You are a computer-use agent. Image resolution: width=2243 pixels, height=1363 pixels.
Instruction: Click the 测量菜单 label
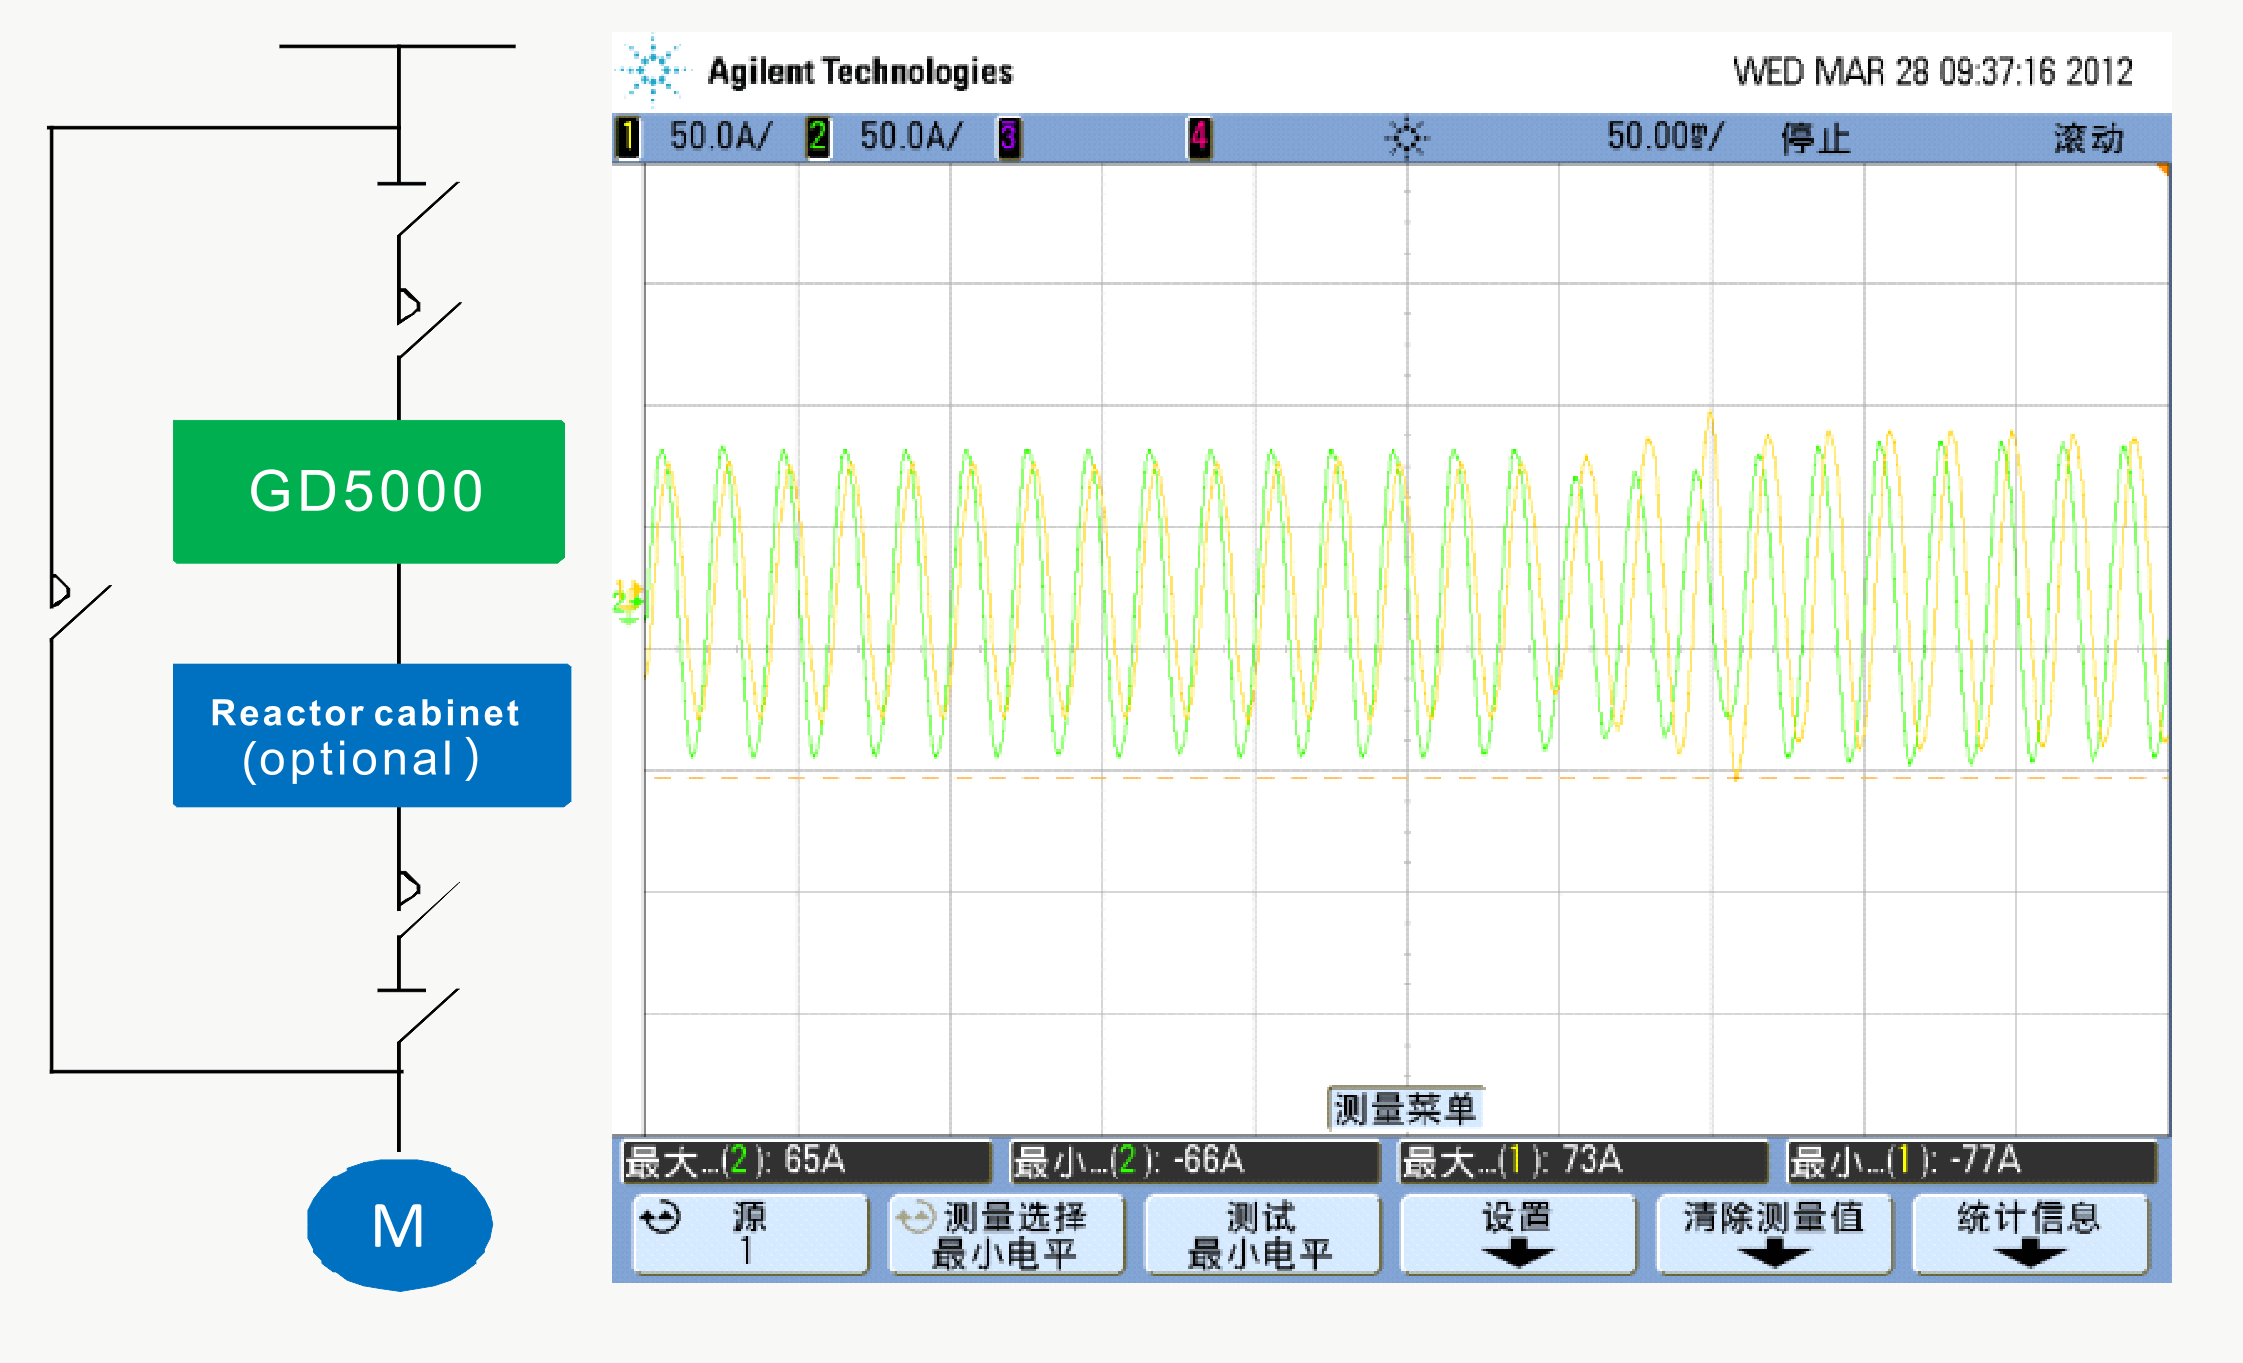[1405, 1108]
